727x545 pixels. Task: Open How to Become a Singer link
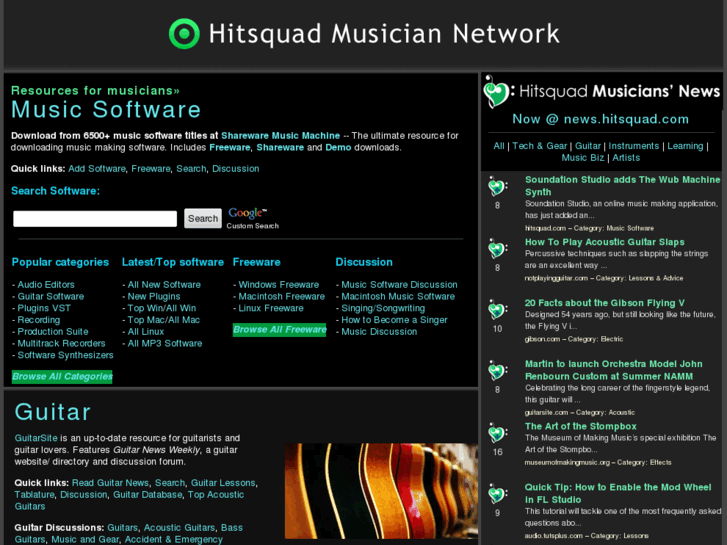tap(394, 320)
